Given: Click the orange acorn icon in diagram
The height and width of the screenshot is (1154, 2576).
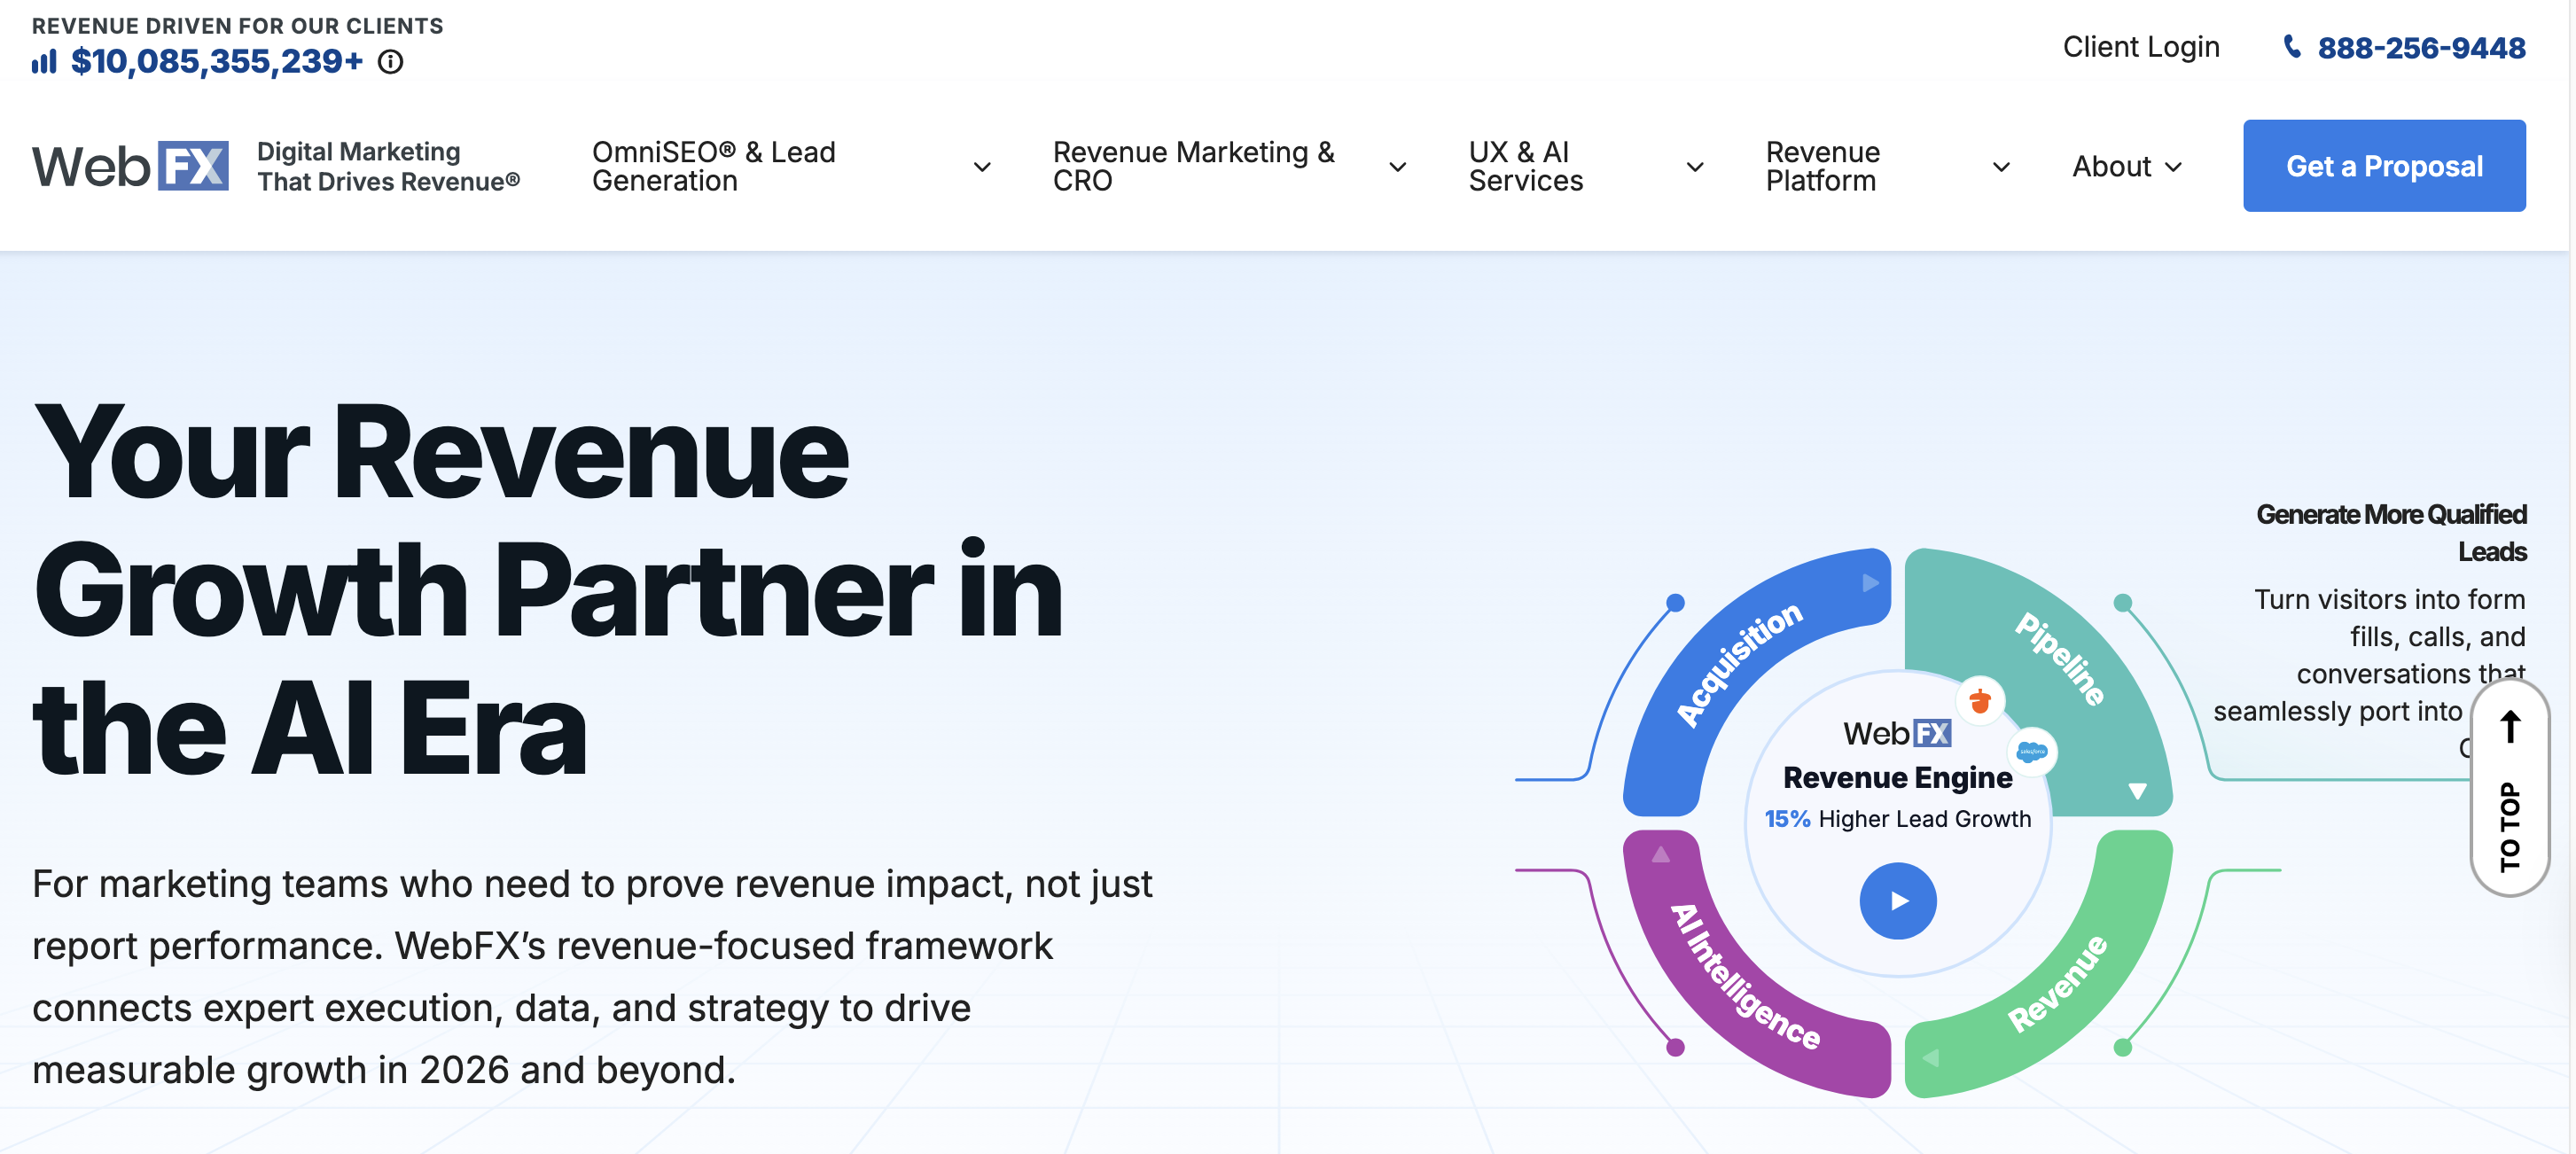Looking at the screenshot, I should [x=1979, y=701].
